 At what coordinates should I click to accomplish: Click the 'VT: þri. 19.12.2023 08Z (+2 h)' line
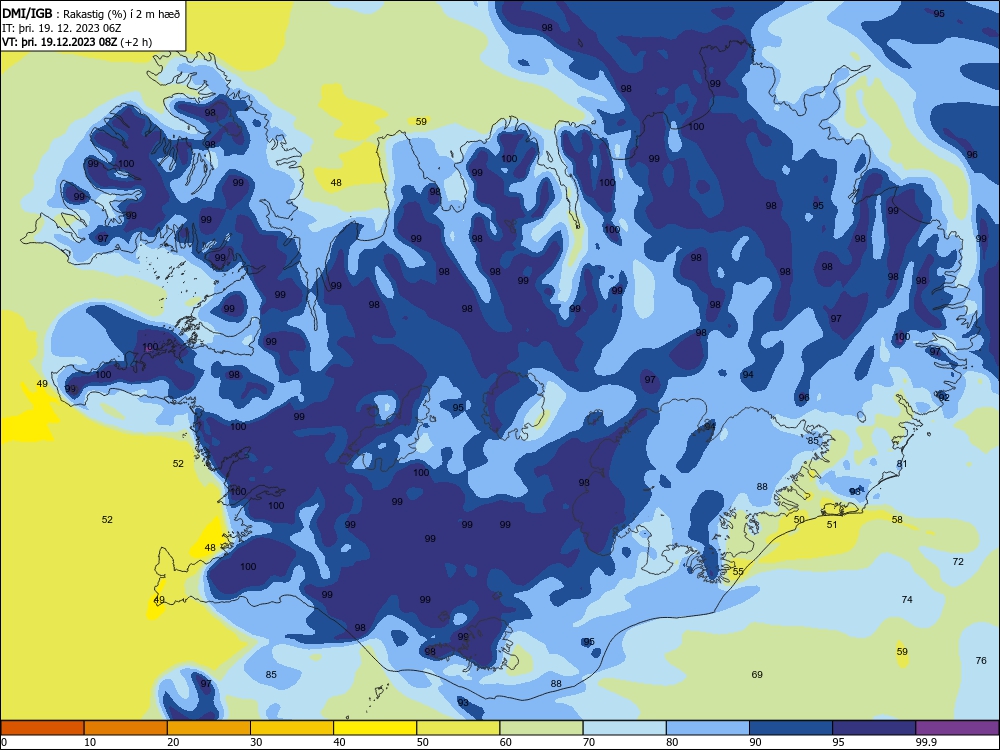[77, 42]
